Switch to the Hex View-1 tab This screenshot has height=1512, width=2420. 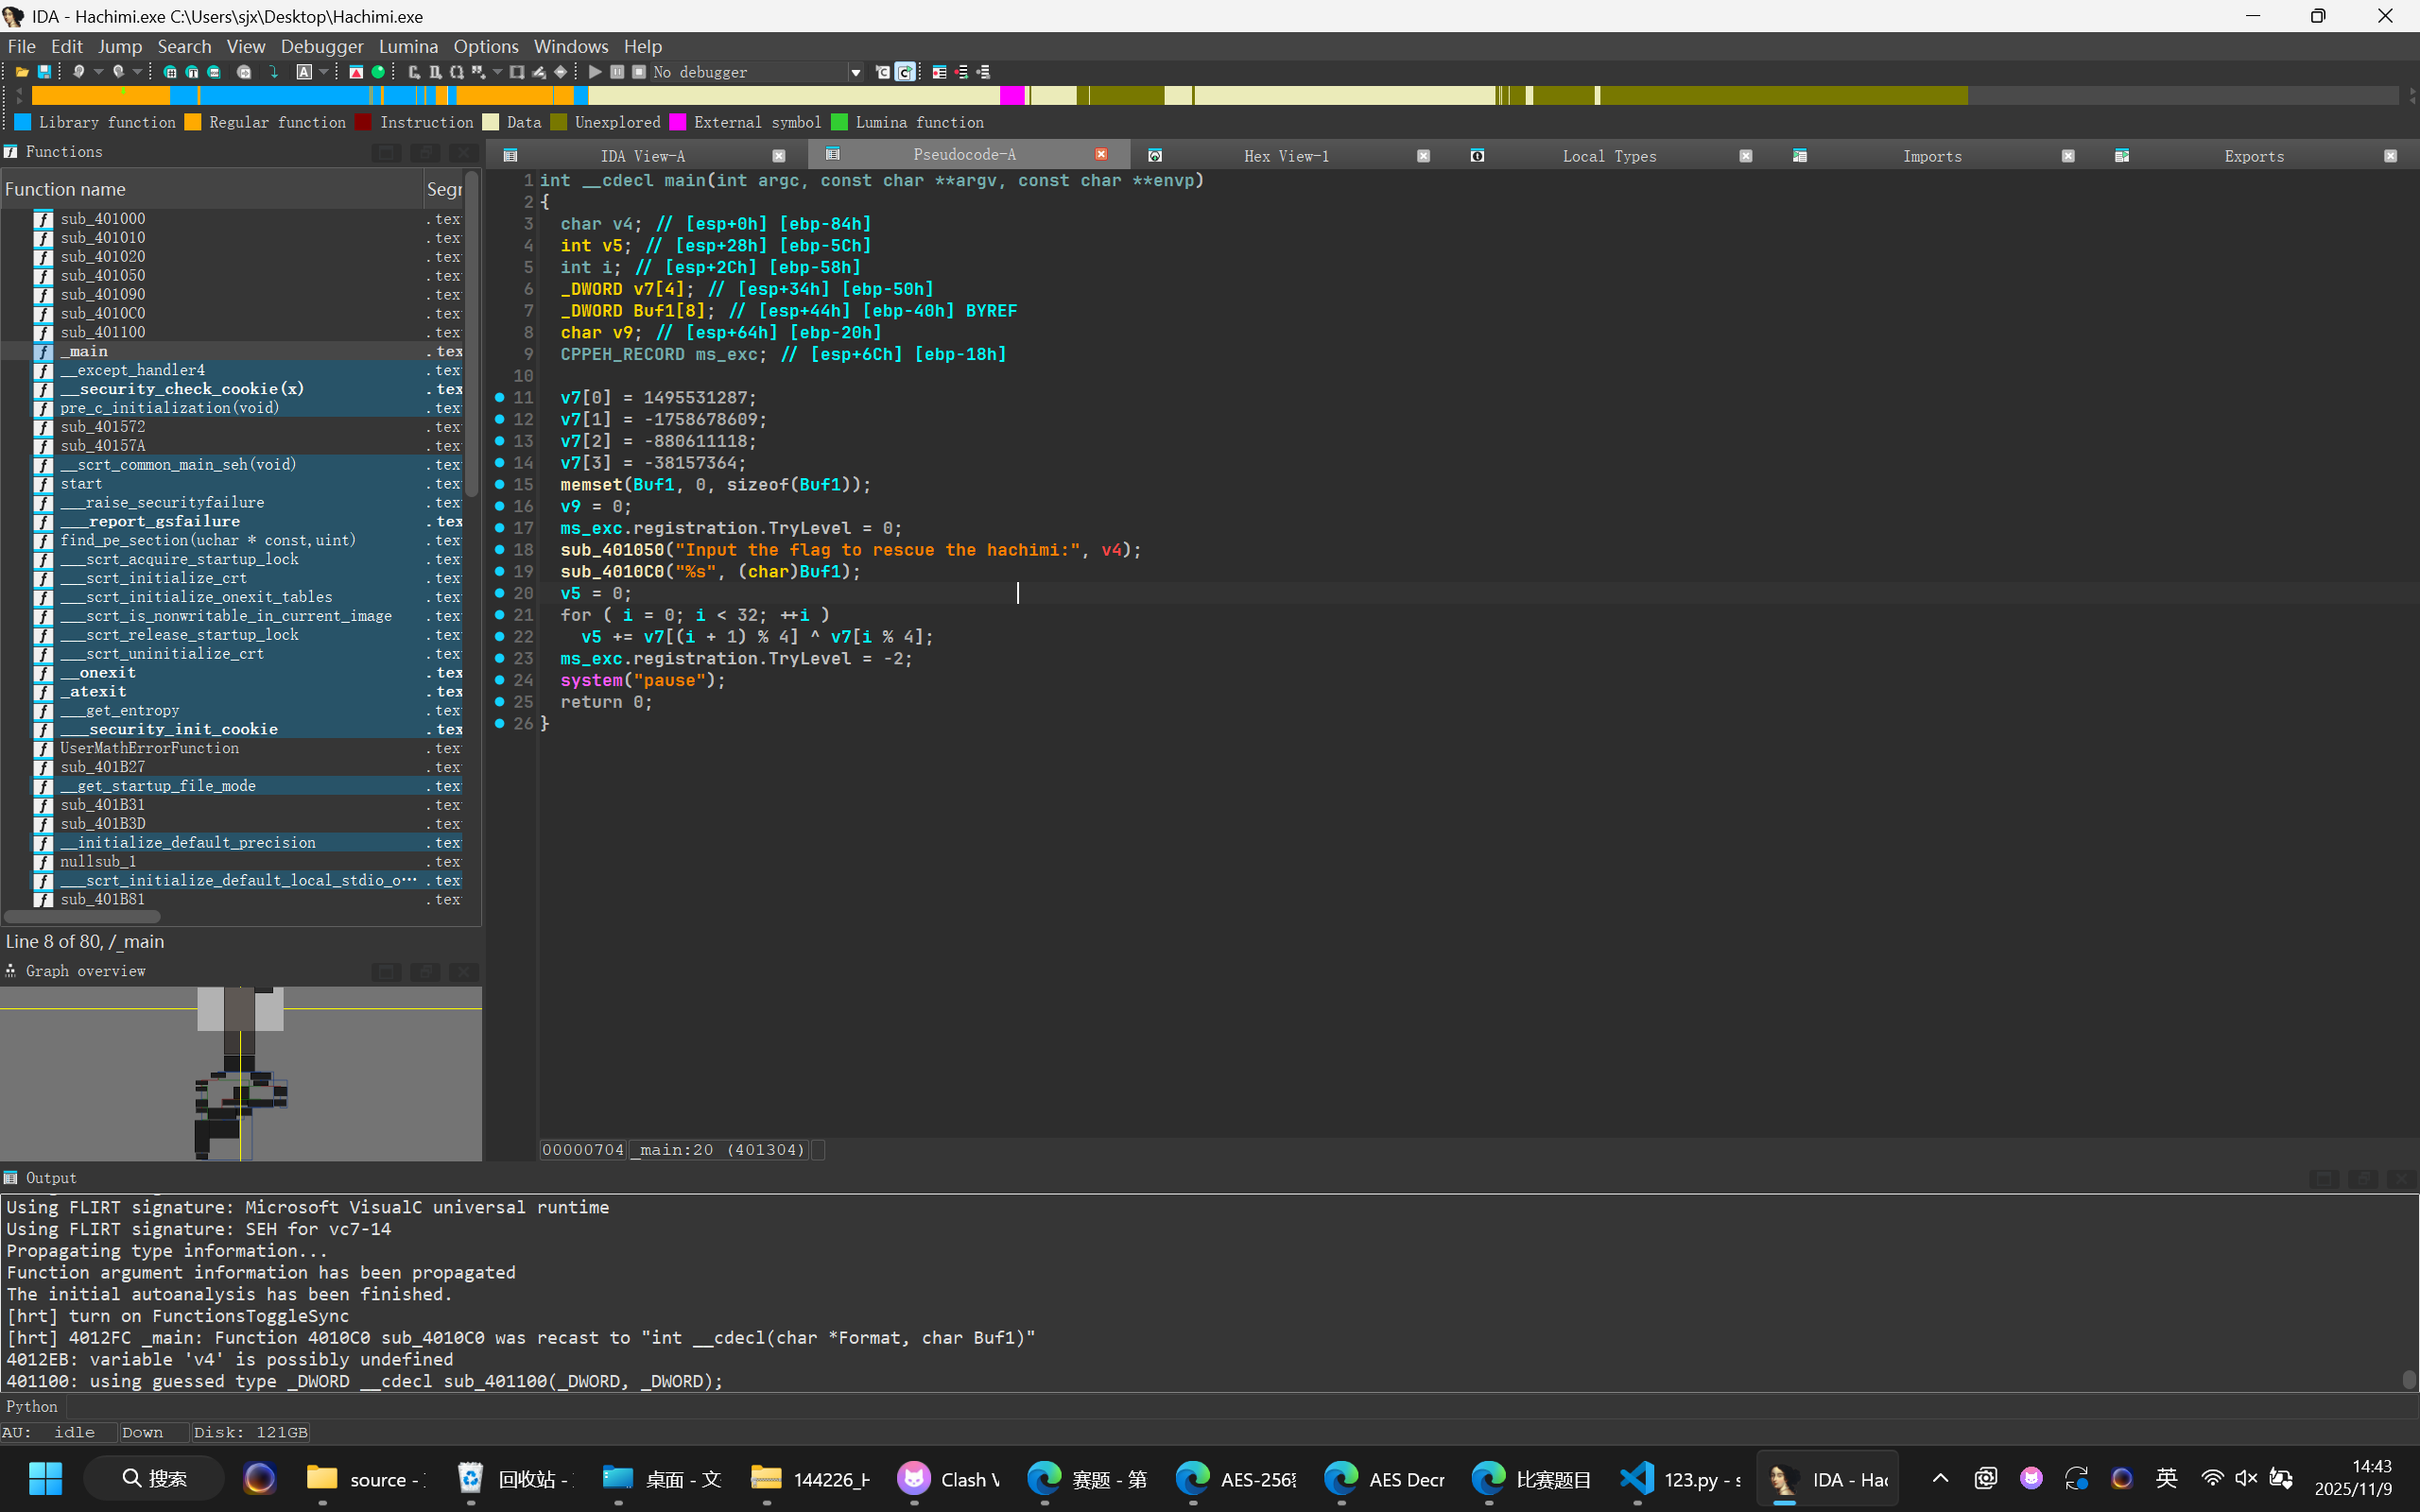tap(1286, 156)
